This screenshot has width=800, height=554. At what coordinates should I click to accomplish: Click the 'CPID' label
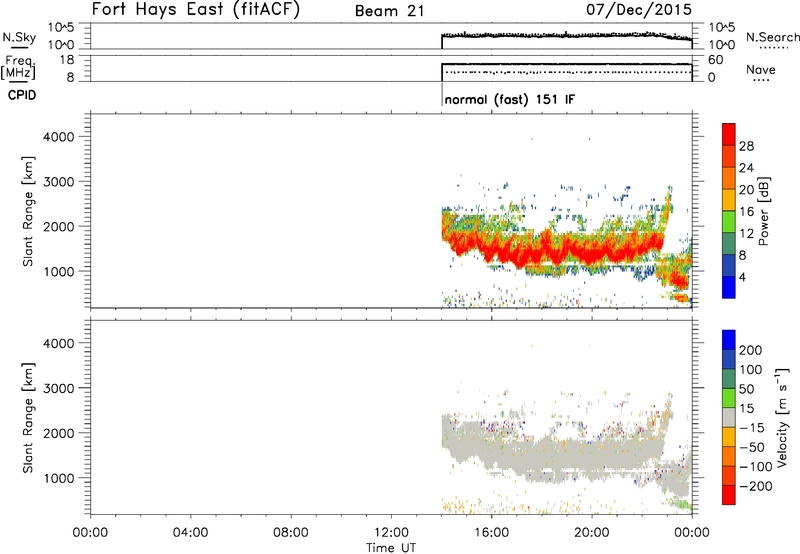(x=22, y=95)
